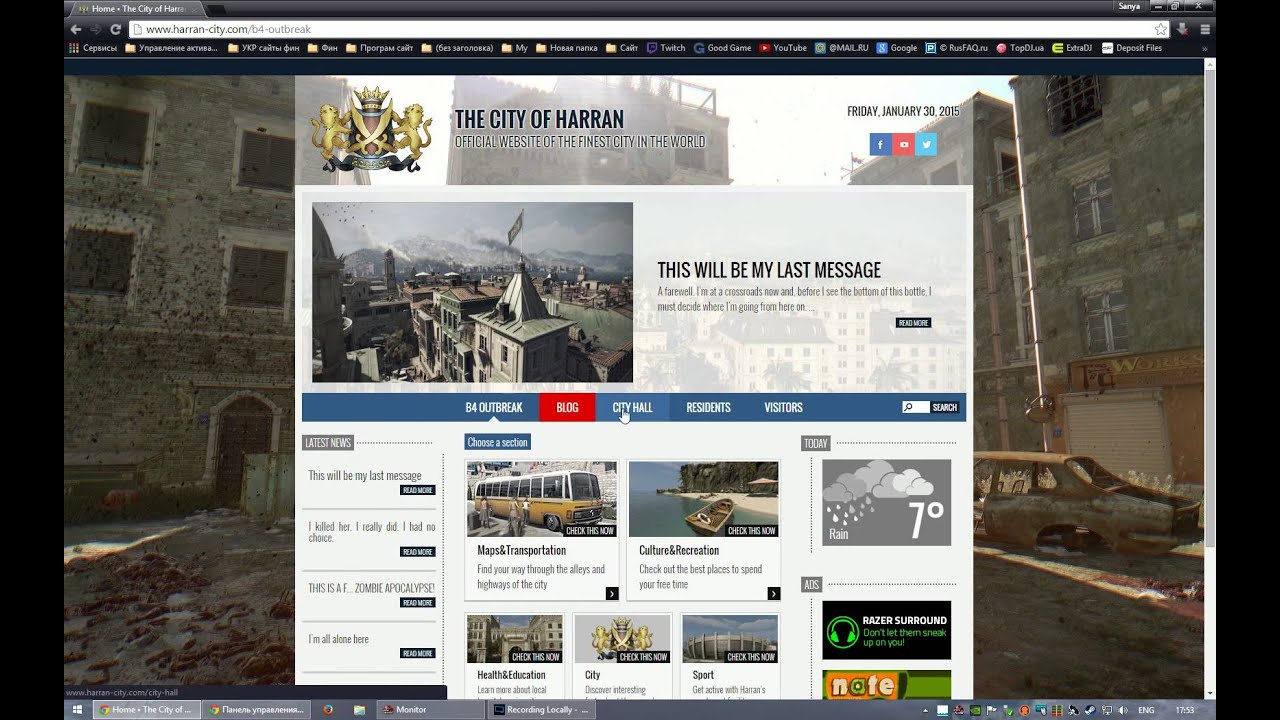
Task: Open File Explorer from the taskbar
Action: [359, 710]
